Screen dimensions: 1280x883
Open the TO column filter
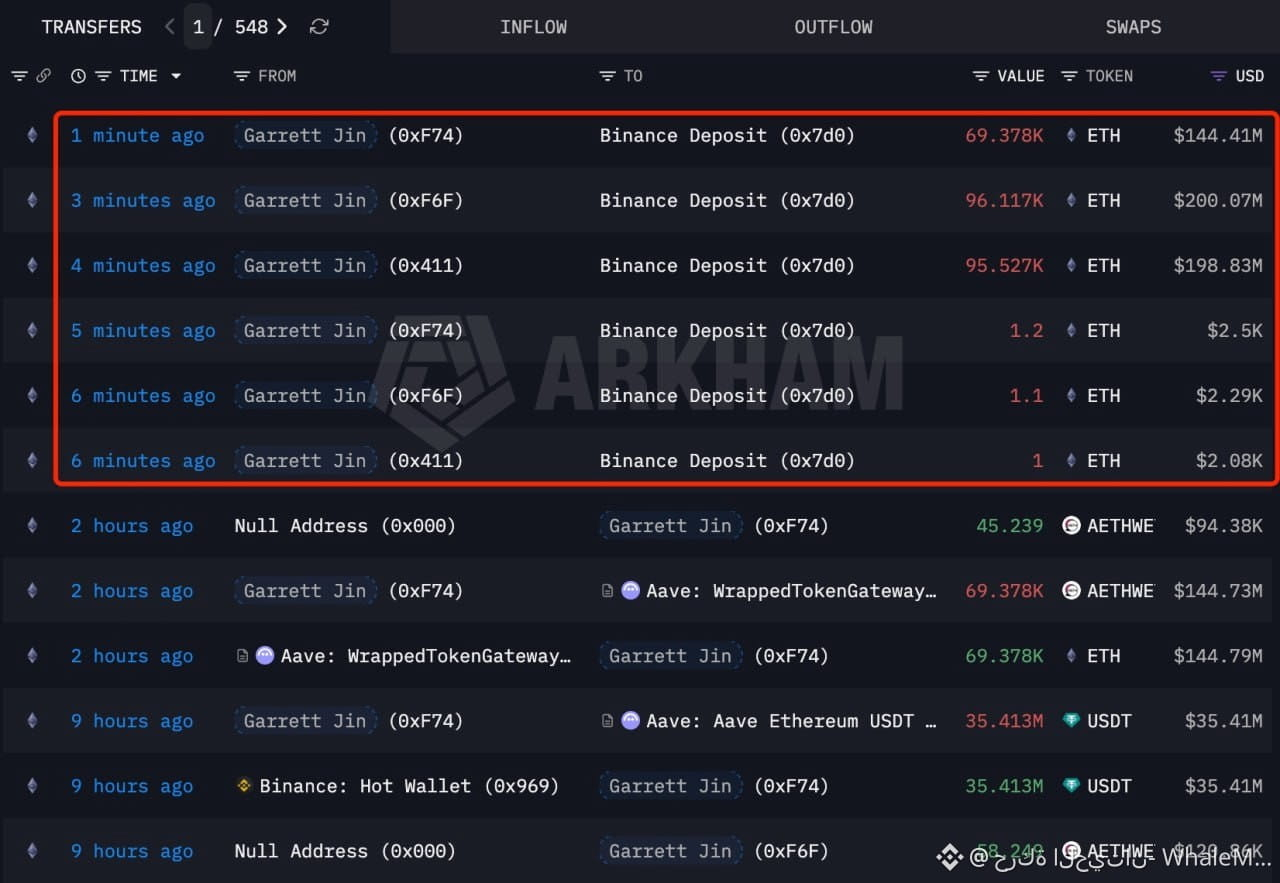(x=607, y=76)
